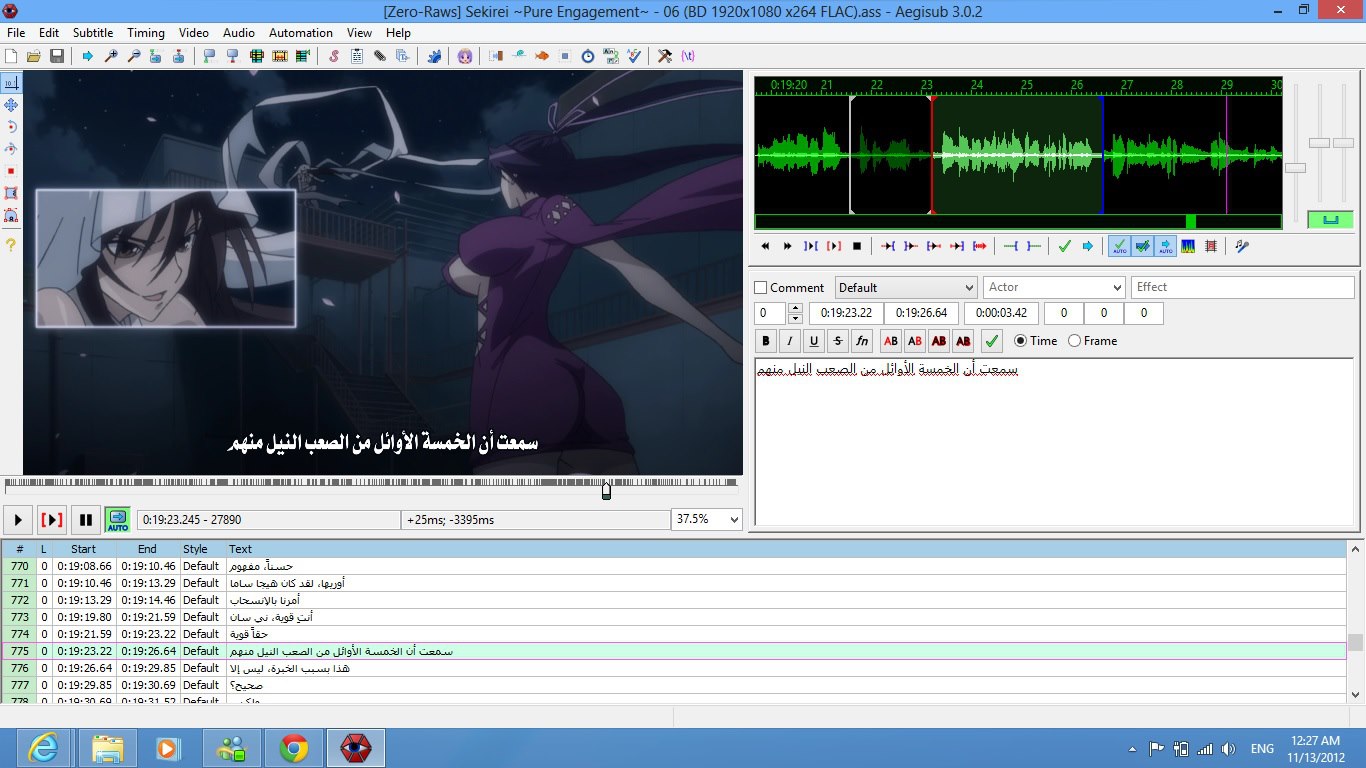Toggle the video auto-scroll AUTO button
Viewport: 1366px width, 768px height.
[x=118, y=520]
